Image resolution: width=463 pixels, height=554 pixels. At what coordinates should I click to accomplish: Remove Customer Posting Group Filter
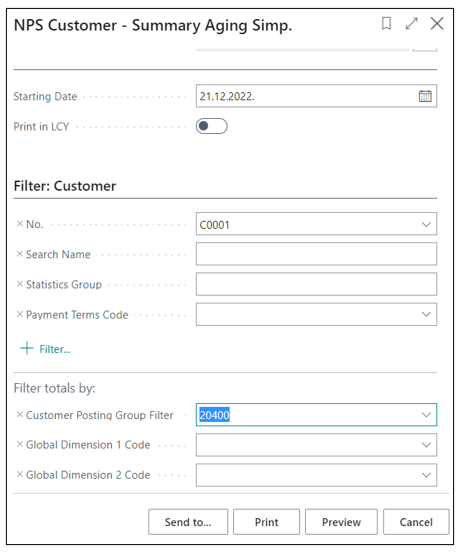tap(20, 414)
